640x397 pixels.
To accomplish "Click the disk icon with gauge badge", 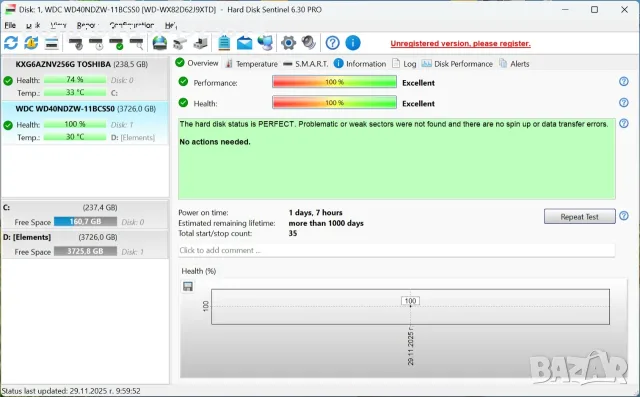I will 76,43.
